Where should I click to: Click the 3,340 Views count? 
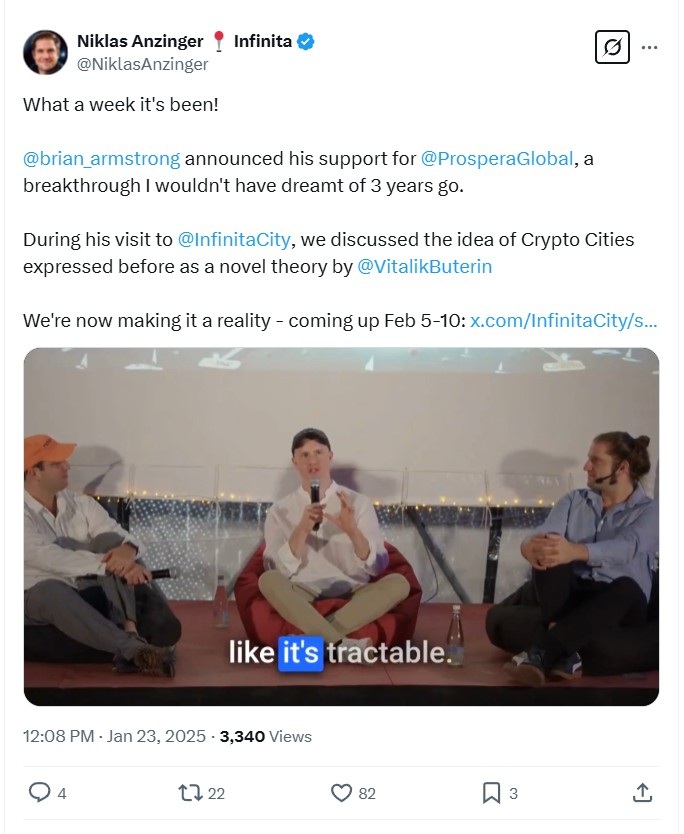click(x=265, y=736)
